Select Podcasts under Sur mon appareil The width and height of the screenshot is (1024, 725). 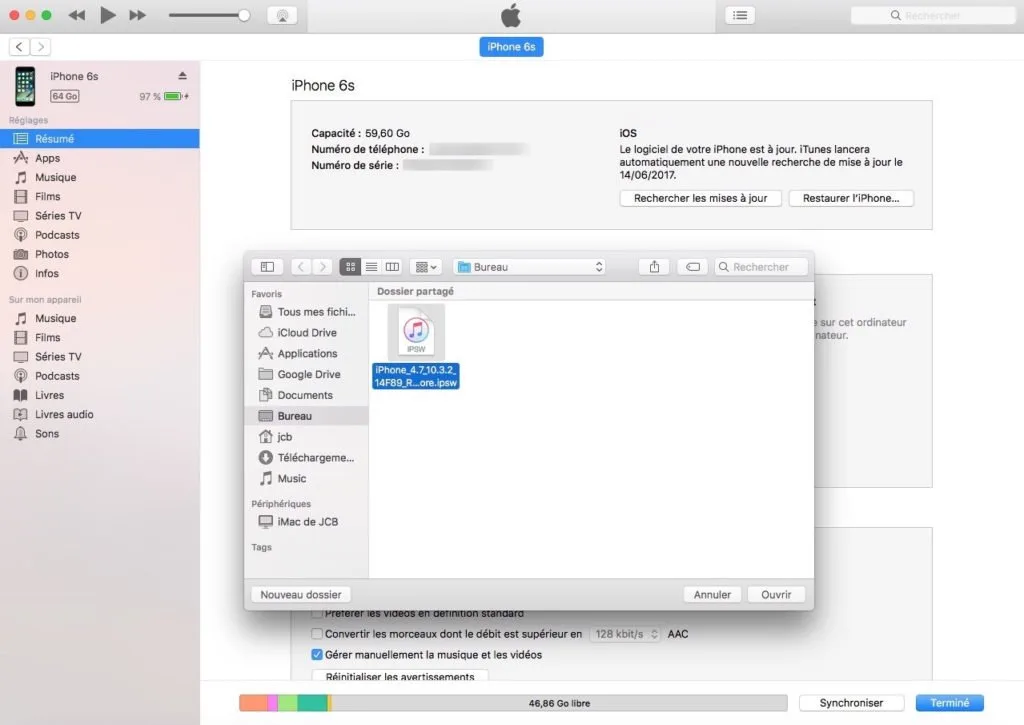[99, 376]
